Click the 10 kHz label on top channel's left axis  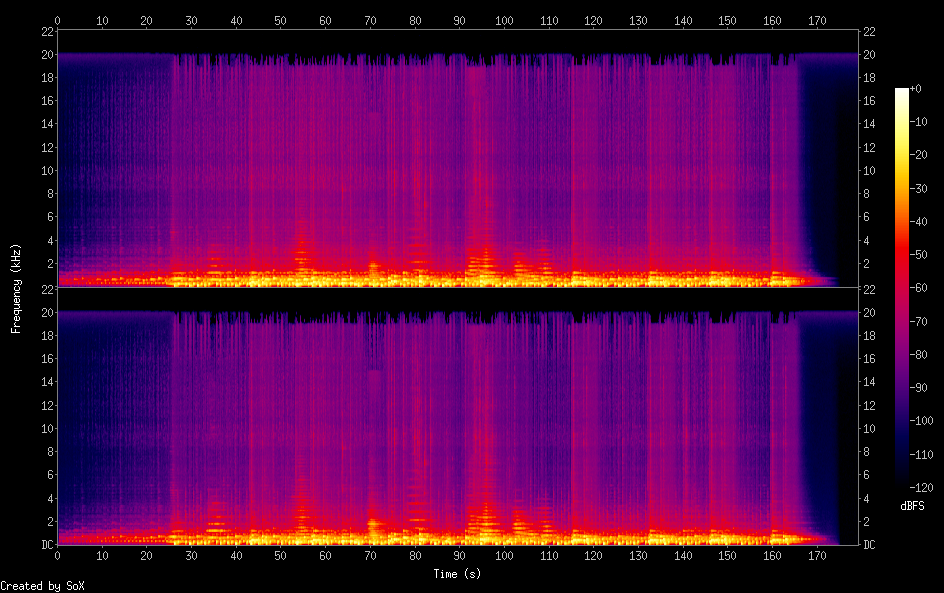click(x=46, y=170)
